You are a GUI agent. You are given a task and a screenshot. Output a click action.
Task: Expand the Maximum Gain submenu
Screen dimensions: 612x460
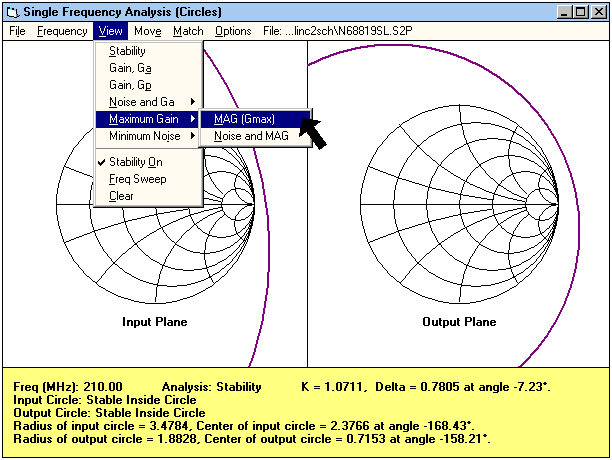click(x=147, y=119)
